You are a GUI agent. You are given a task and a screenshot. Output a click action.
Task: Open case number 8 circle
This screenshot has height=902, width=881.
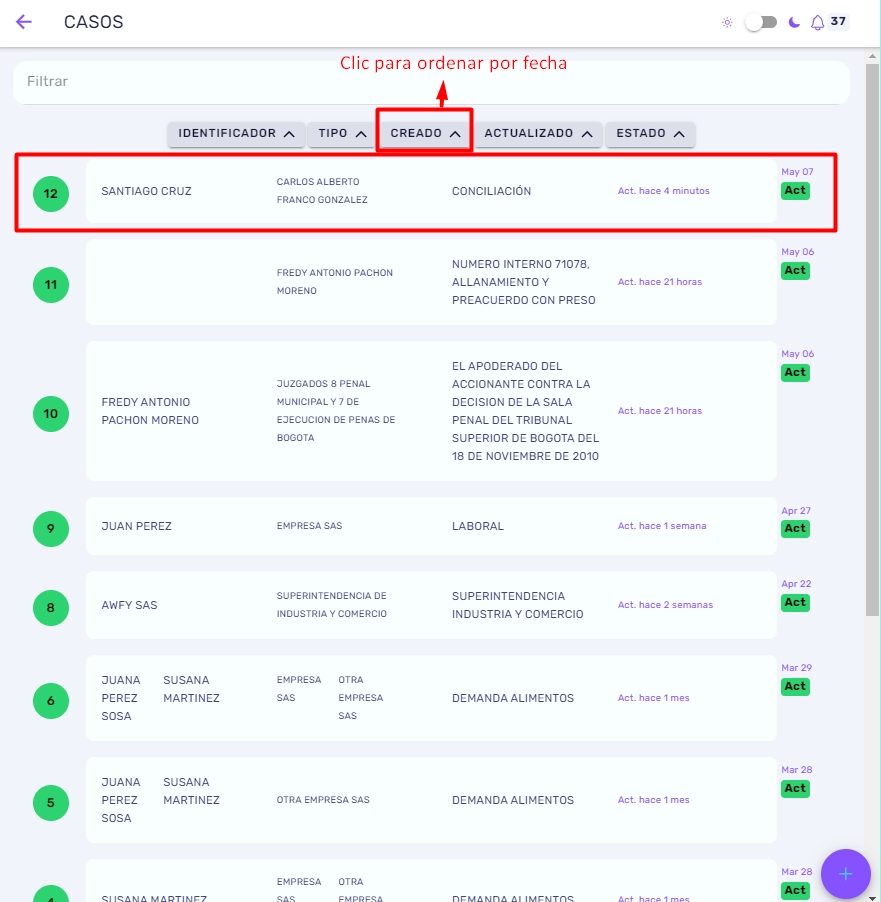tap(51, 608)
